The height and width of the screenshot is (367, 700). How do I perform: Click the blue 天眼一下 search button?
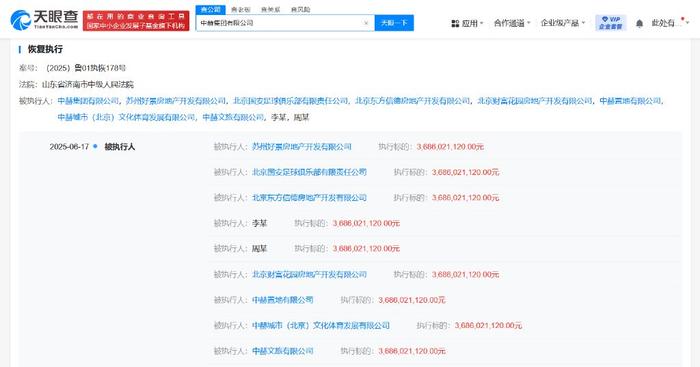pyautogui.click(x=394, y=23)
